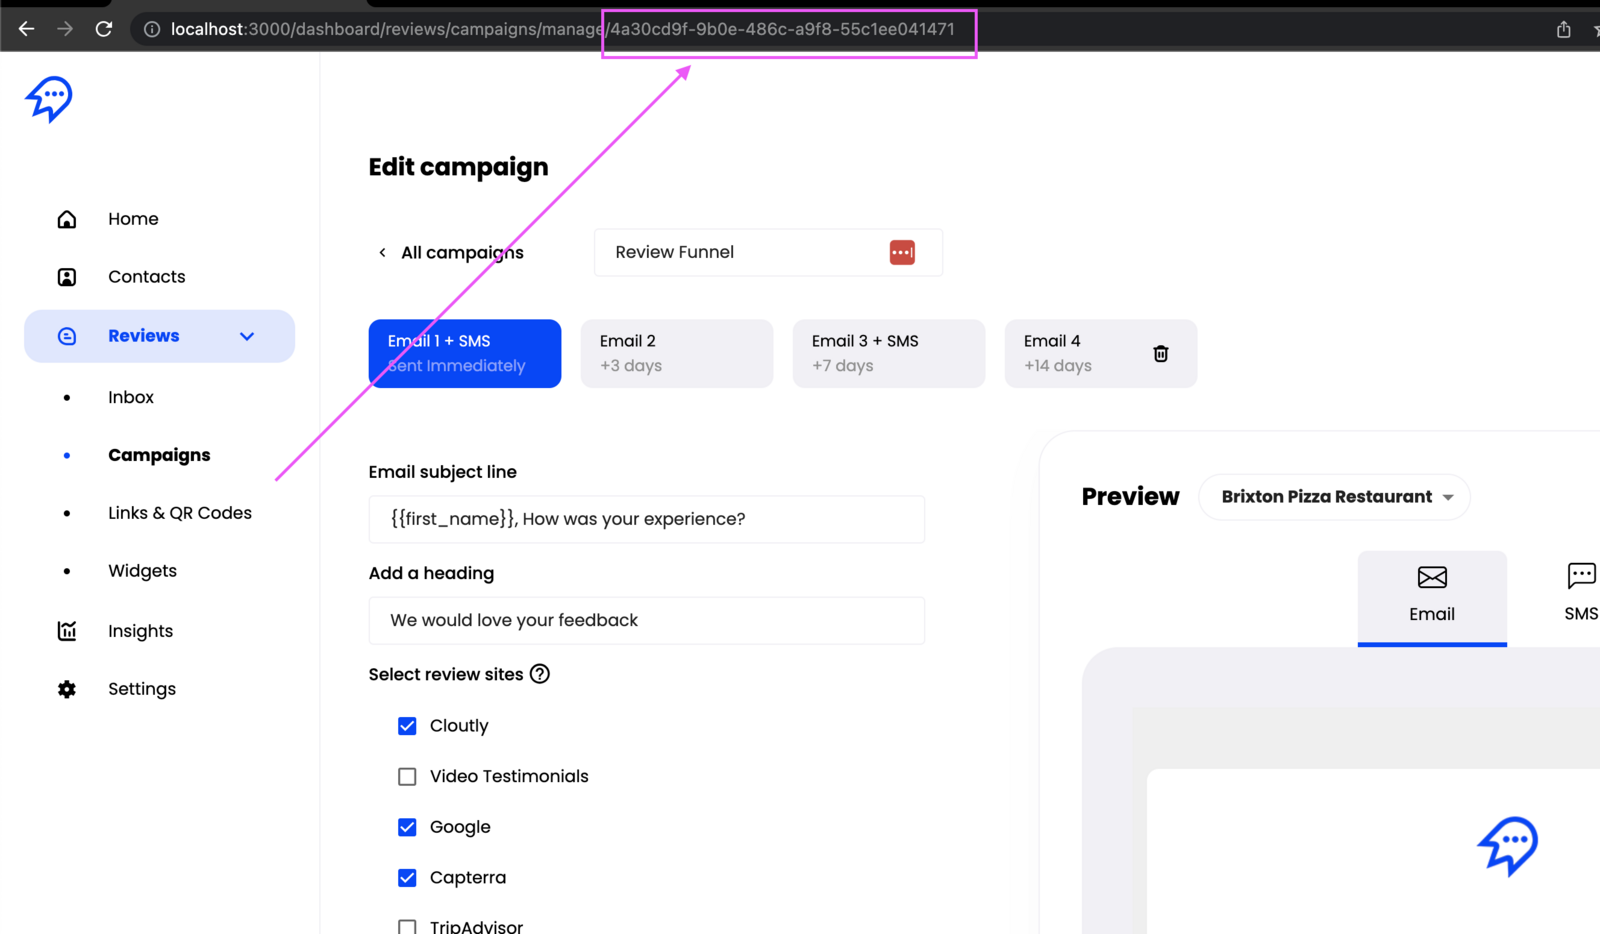
Task: Open Insights via the chart icon
Action: [x=66, y=630]
